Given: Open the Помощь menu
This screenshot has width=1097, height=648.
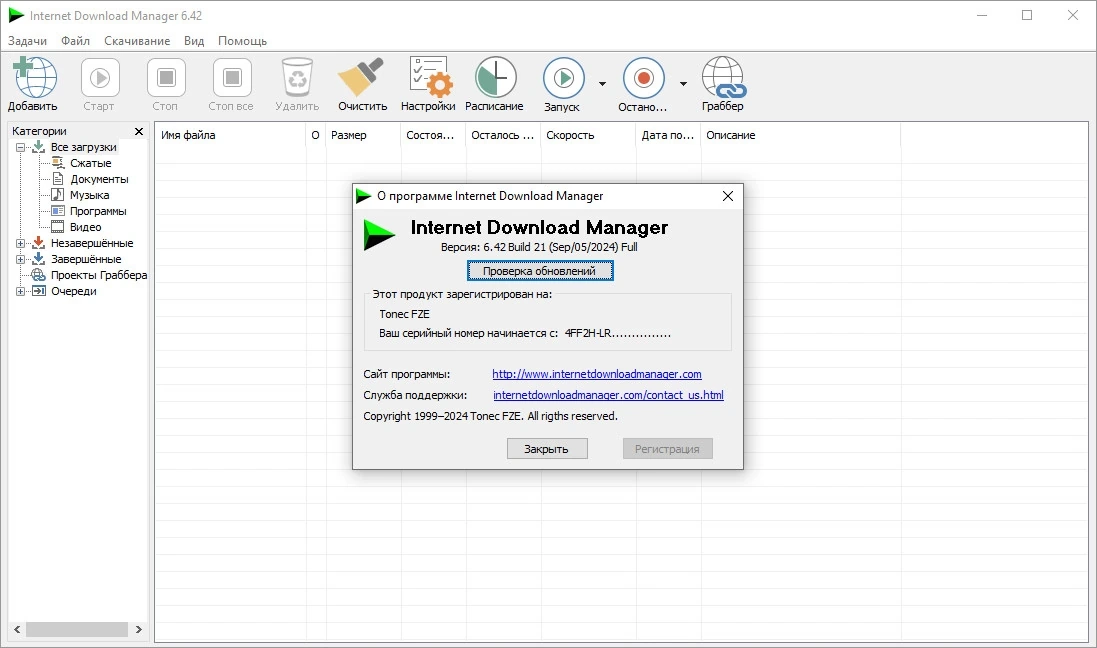Looking at the screenshot, I should point(242,41).
